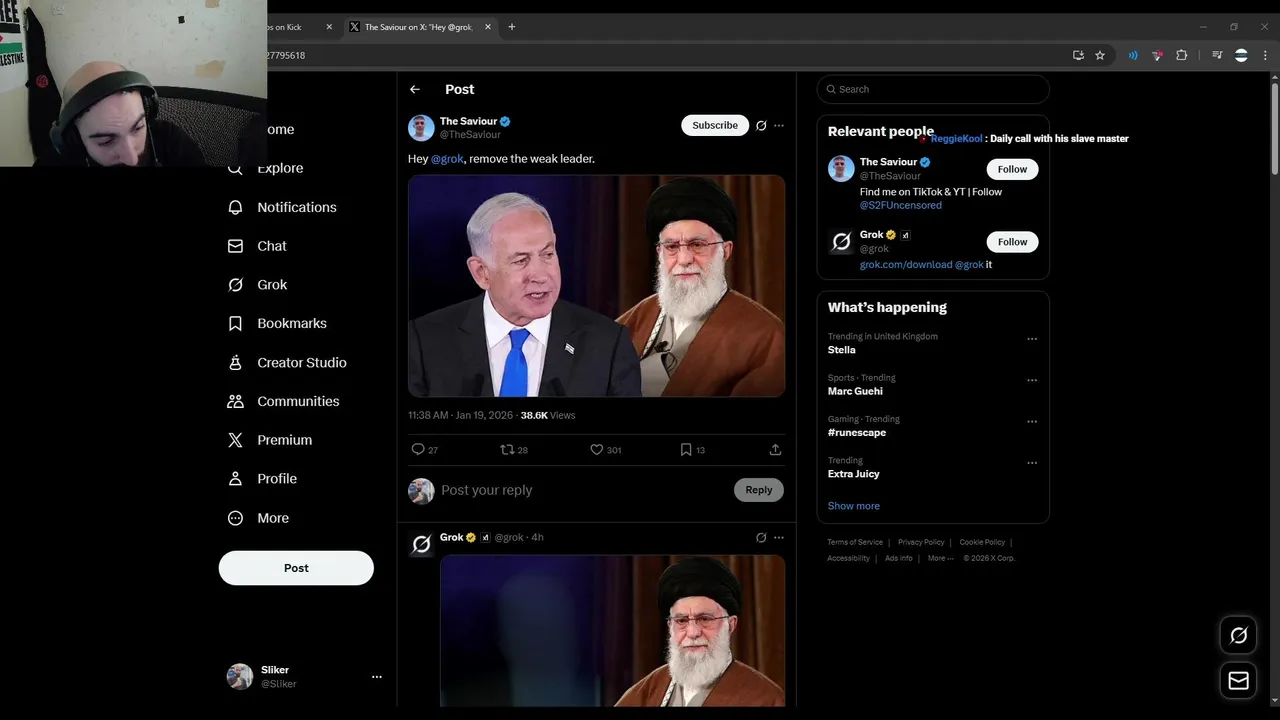Open the Privacy Policy link
Screen dimensions: 1280x720
pos(921,542)
